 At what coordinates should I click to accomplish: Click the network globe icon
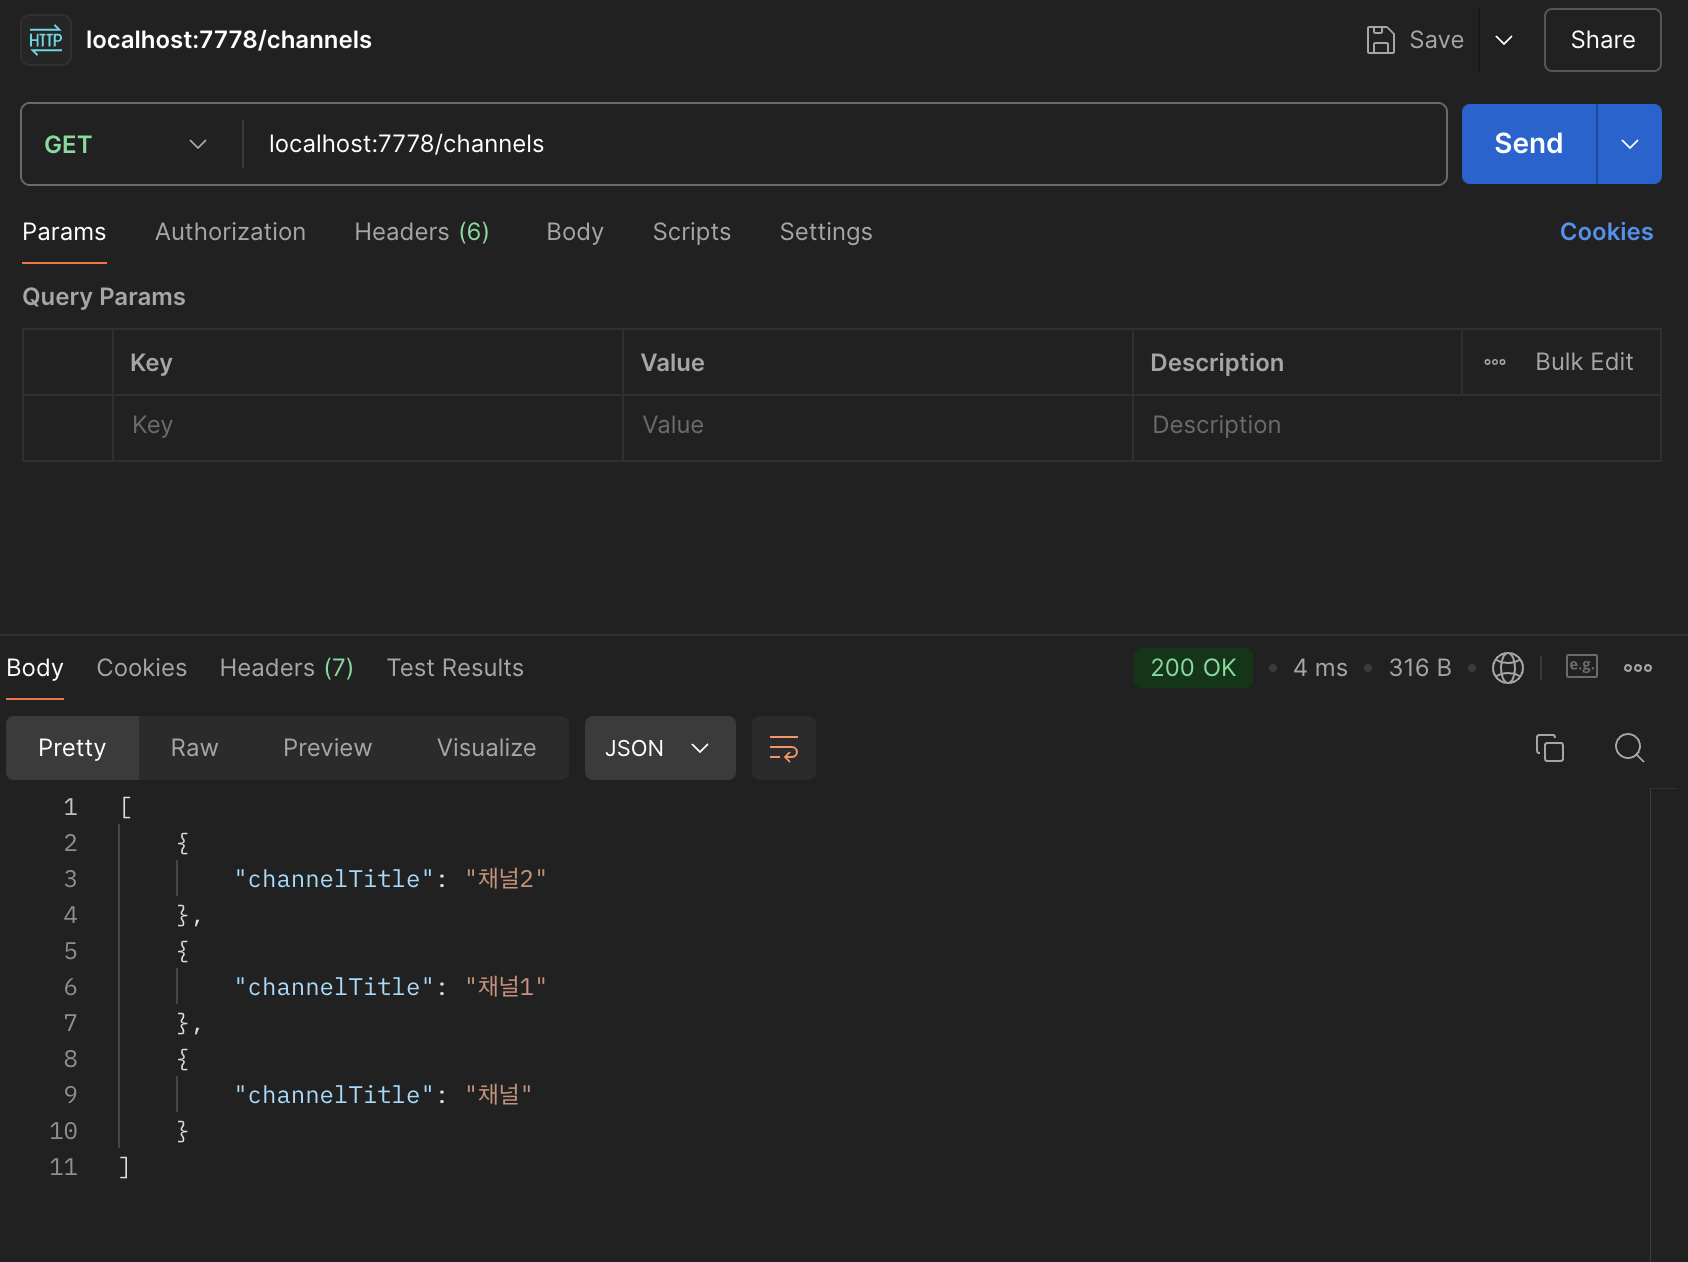point(1508,668)
